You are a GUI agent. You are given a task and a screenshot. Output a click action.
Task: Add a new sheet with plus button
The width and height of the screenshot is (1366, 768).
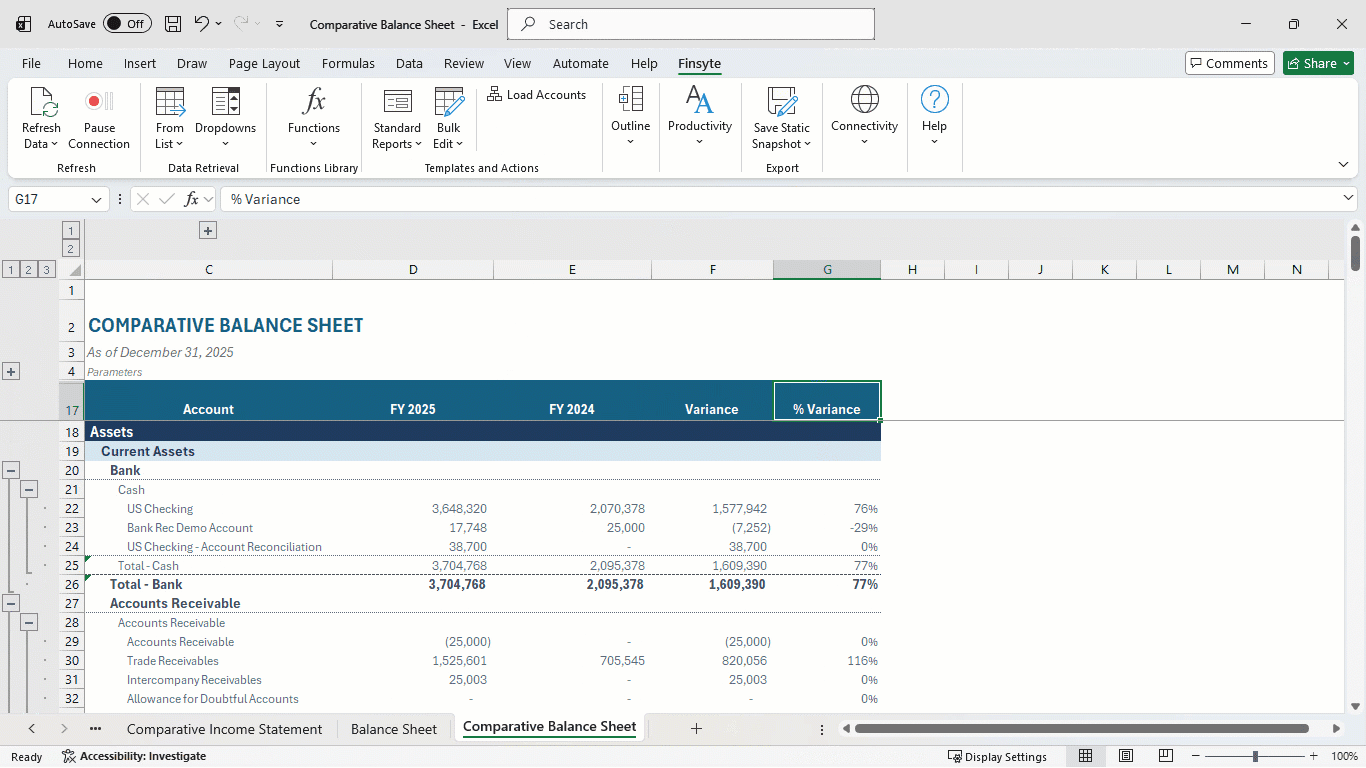tap(696, 729)
